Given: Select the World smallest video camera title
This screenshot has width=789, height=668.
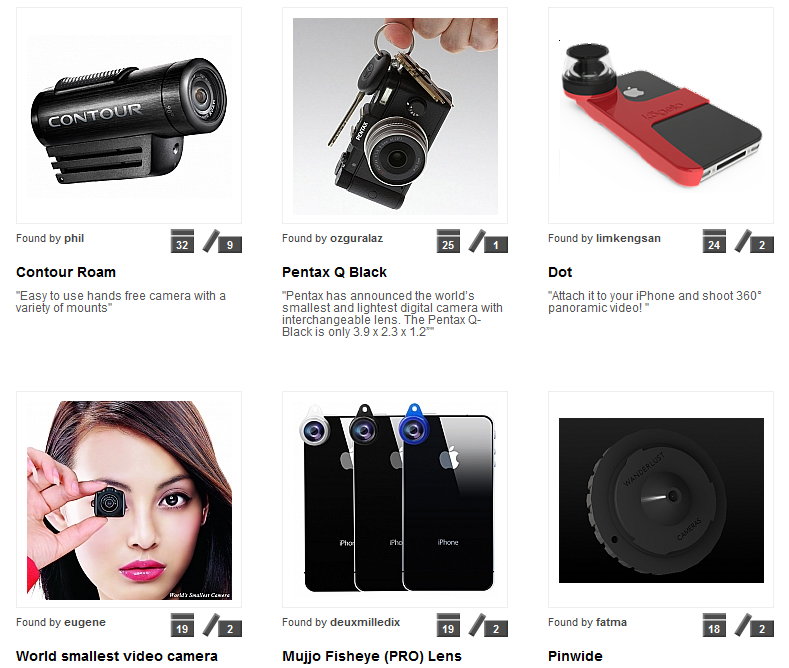Looking at the screenshot, I should 117,656.
